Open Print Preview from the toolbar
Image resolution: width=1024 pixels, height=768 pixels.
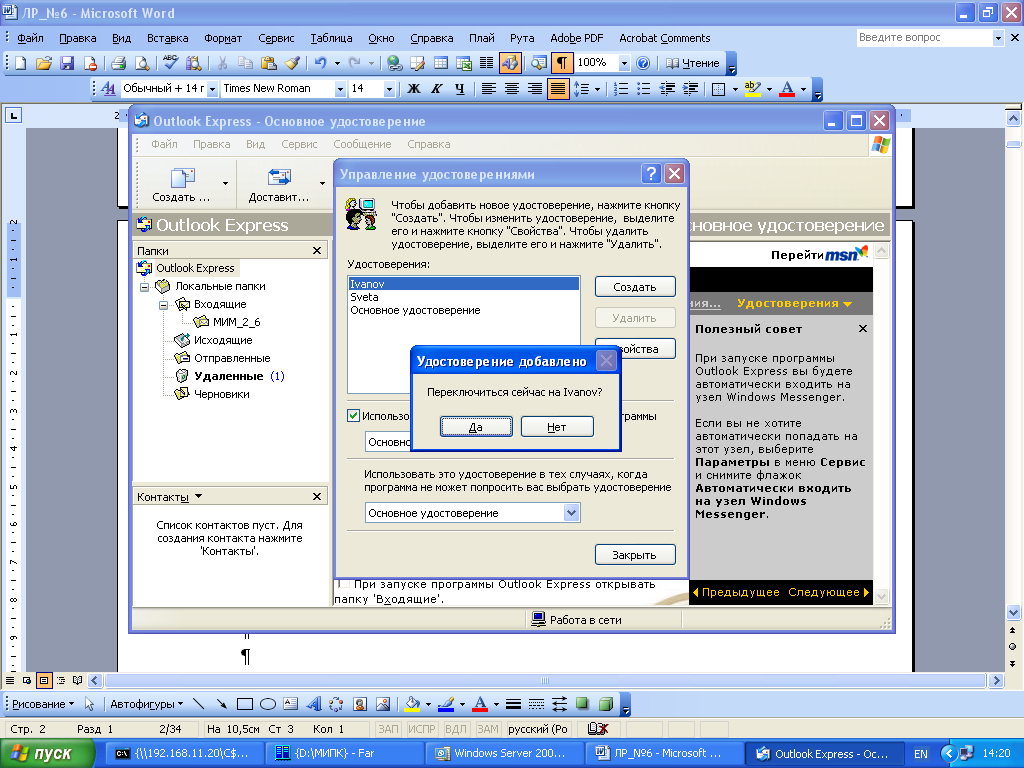(x=141, y=63)
